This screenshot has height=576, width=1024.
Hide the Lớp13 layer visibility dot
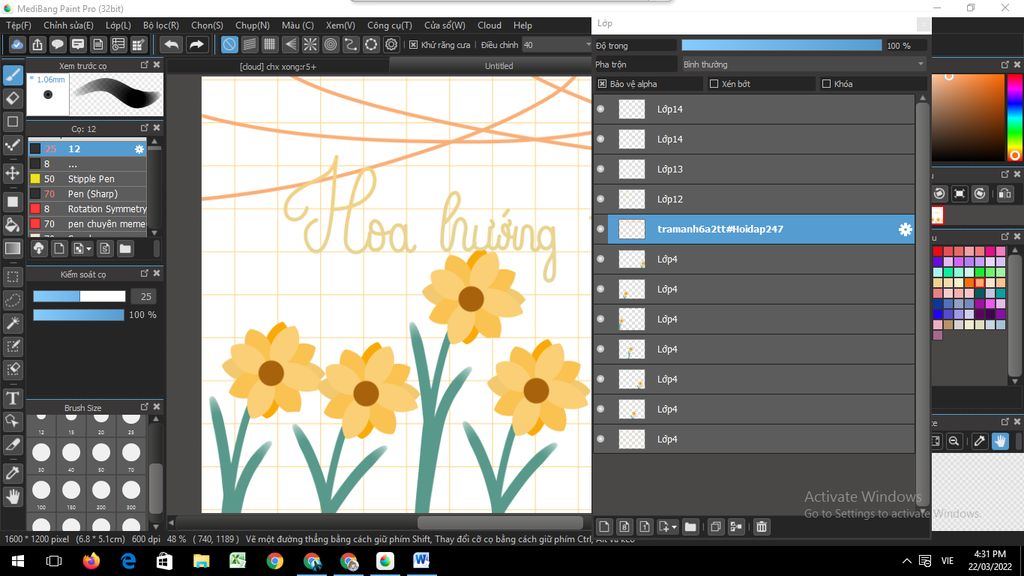tap(600, 169)
